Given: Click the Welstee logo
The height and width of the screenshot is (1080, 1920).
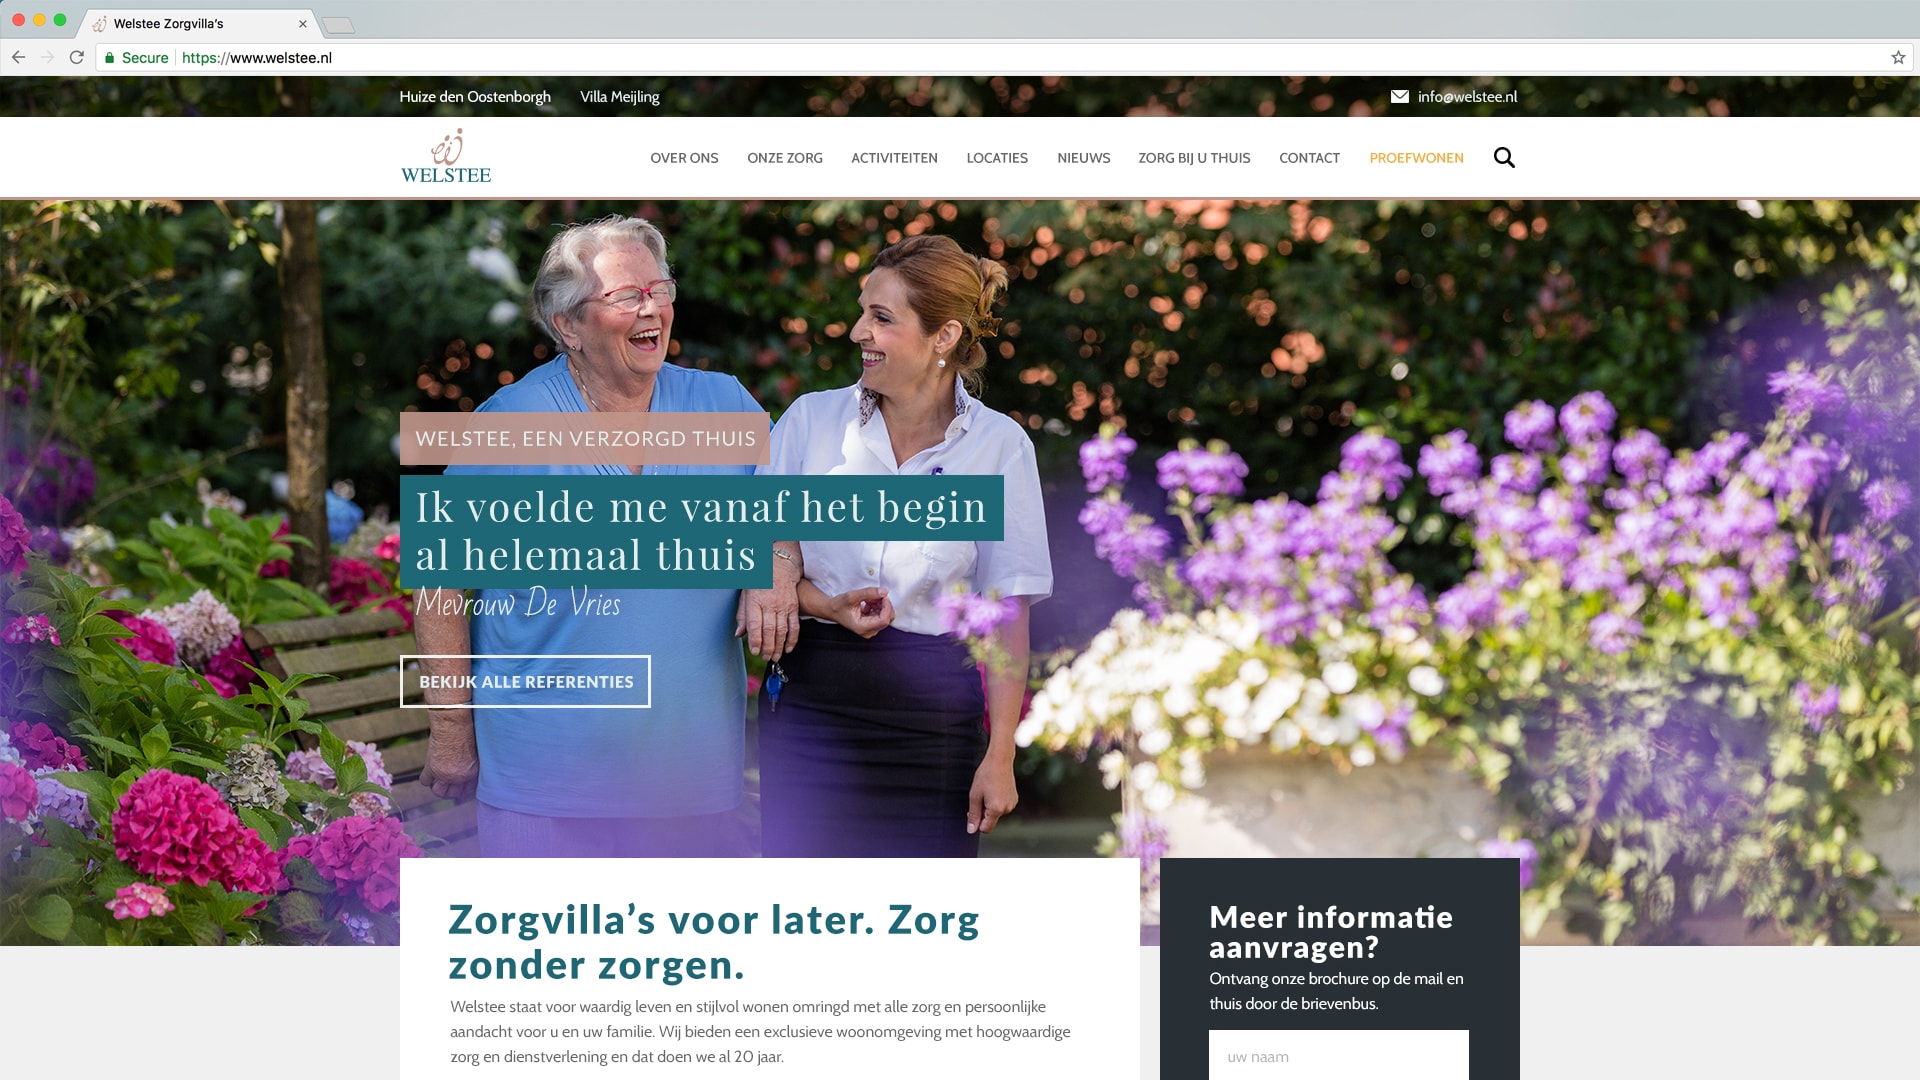Looking at the screenshot, I should coord(446,157).
